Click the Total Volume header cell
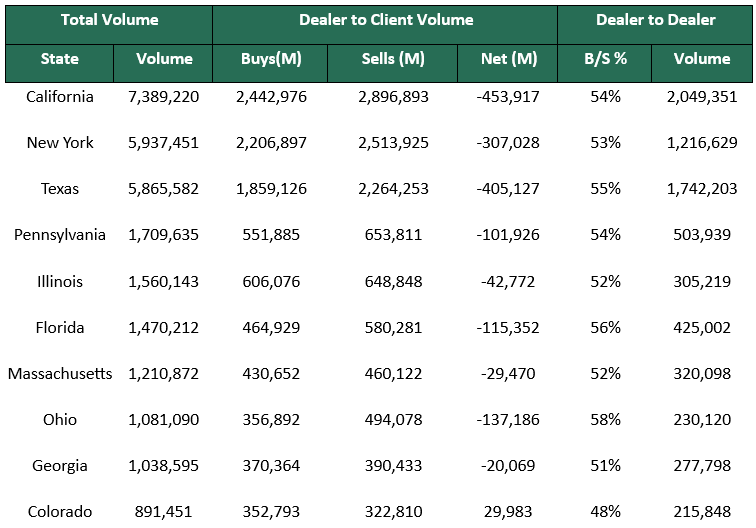Viewport: 756px width, 528px height. pyautogui.click(x=109, y=20)
